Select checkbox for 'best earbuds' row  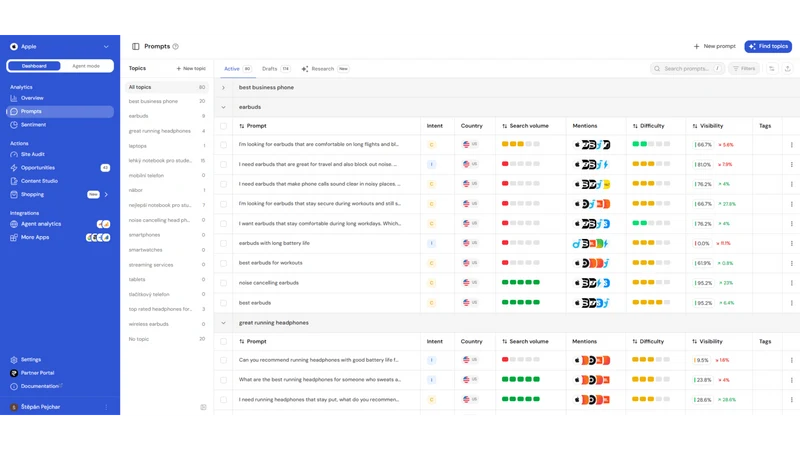pos(223,303)
